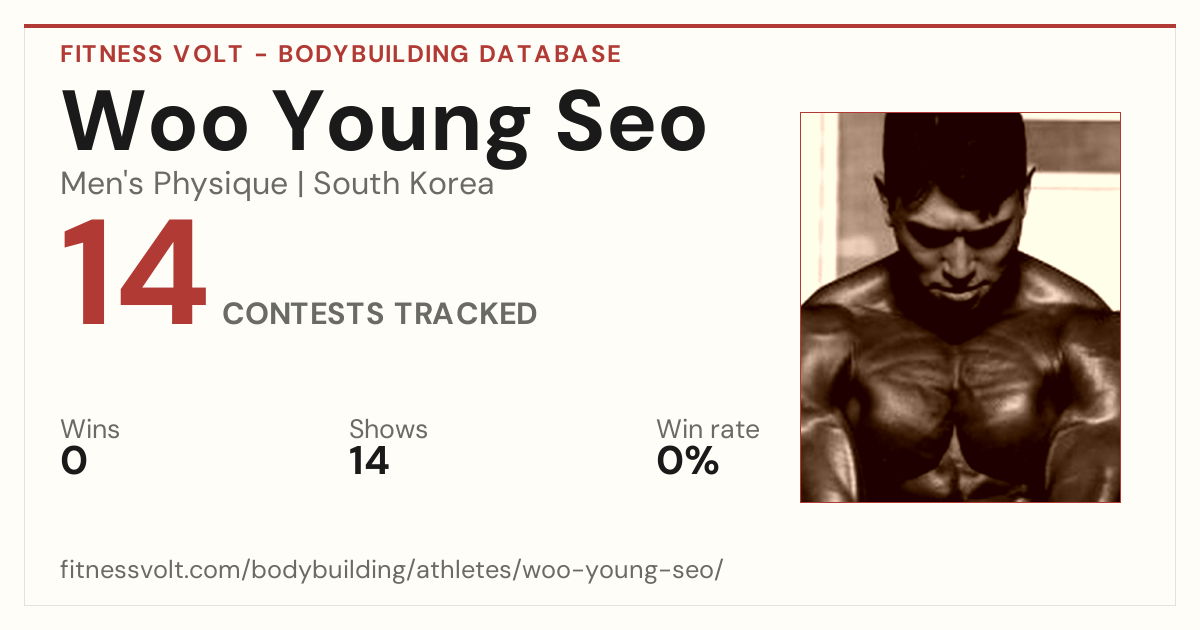Click the athlete photo thumbnail

click(x=960, y=307)
